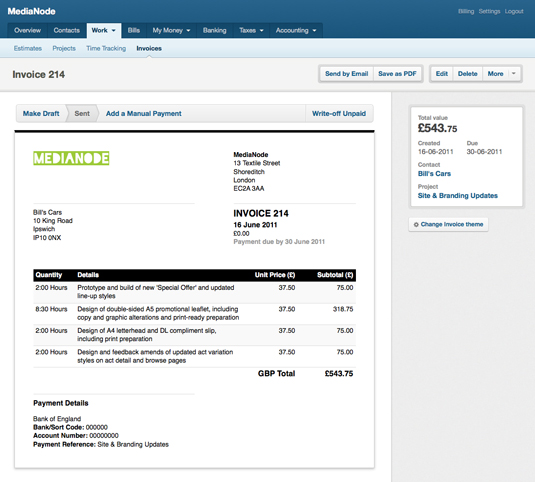Click the Send by Email button

[x=346, y=74]
